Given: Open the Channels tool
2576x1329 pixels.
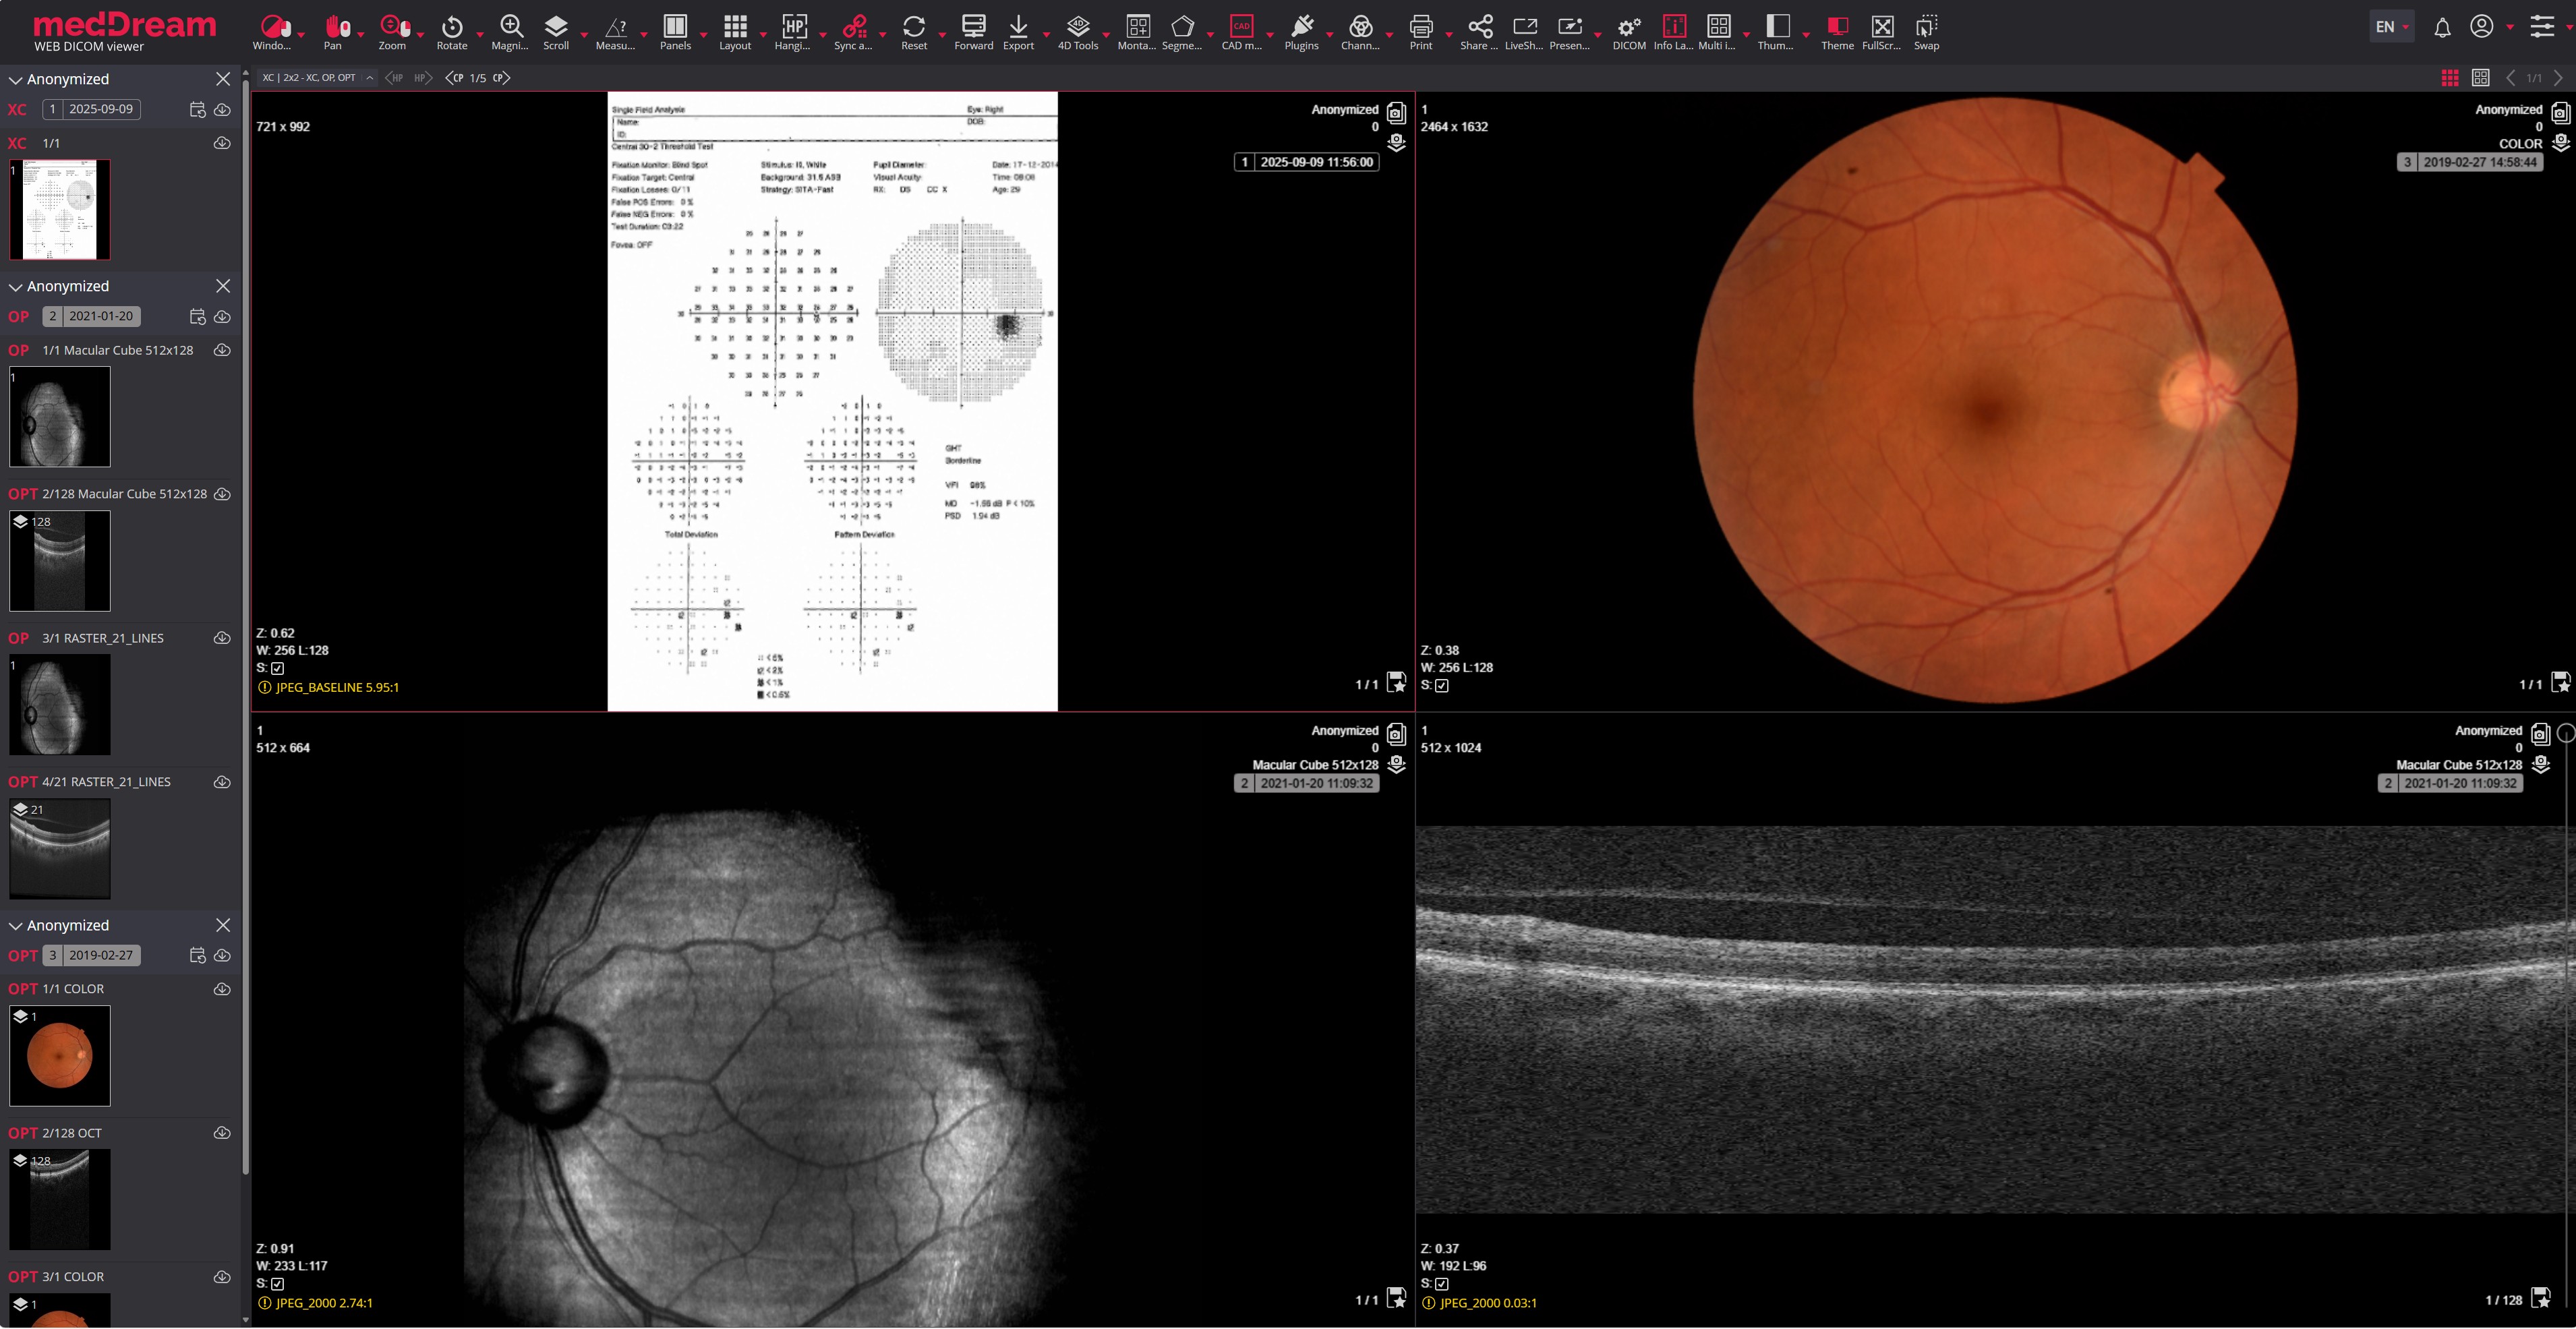Looking at the screenshot, I should [1360, 32].
